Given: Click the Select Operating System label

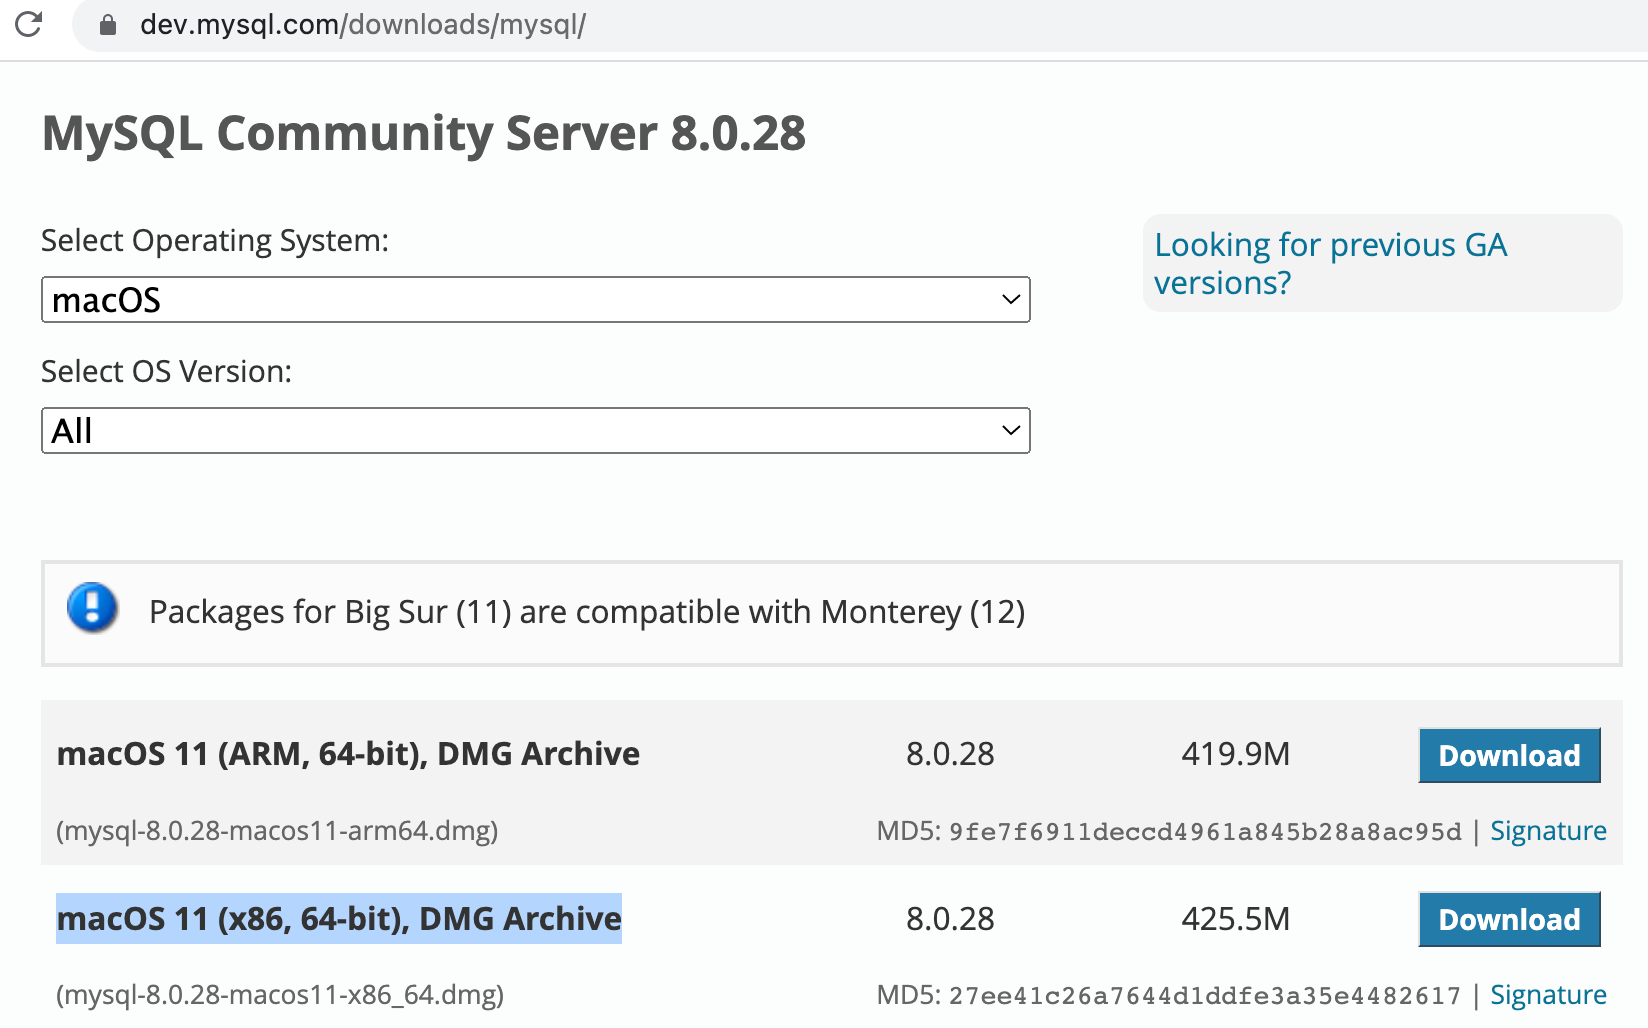Looking at the screenshot, I should click(215, 241).
